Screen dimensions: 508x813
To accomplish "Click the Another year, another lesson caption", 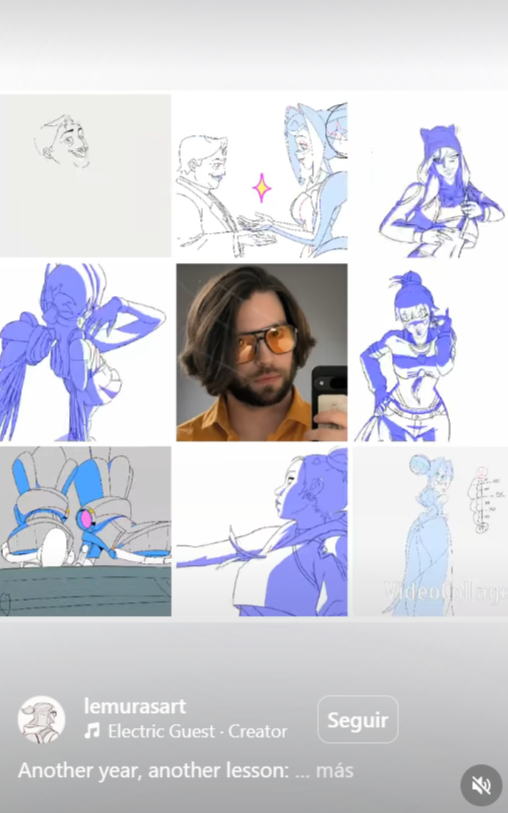I will 153,770.
